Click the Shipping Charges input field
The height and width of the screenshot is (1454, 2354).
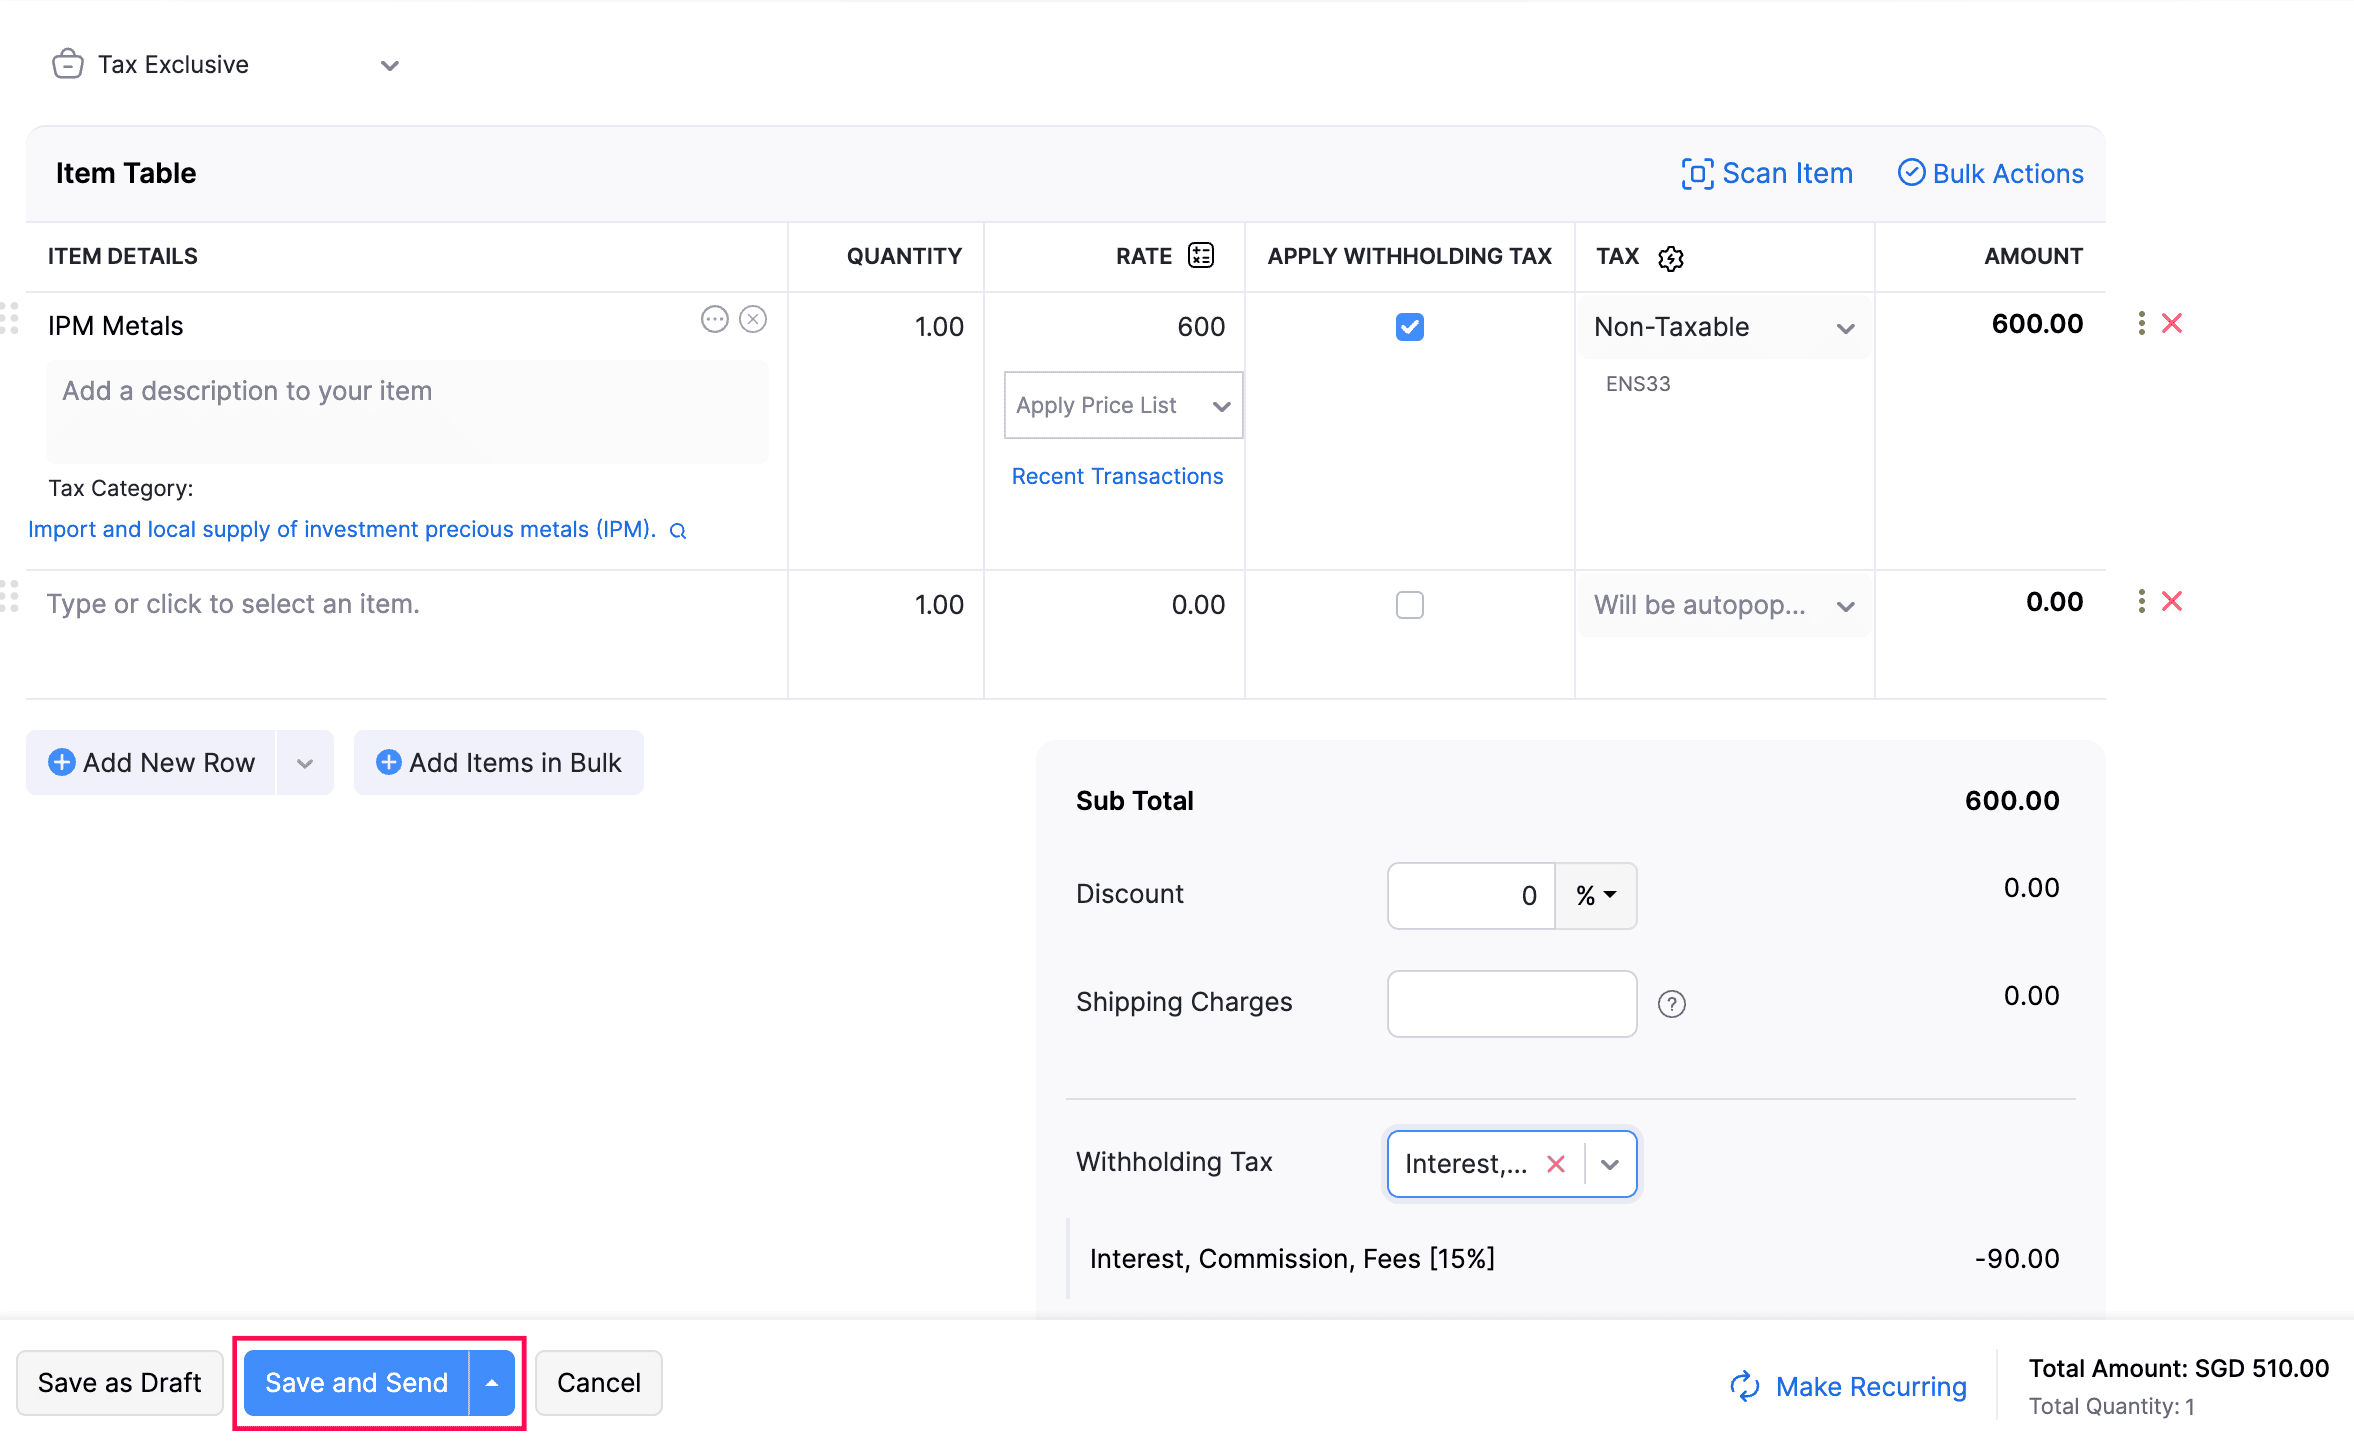pos(1511,1003)
